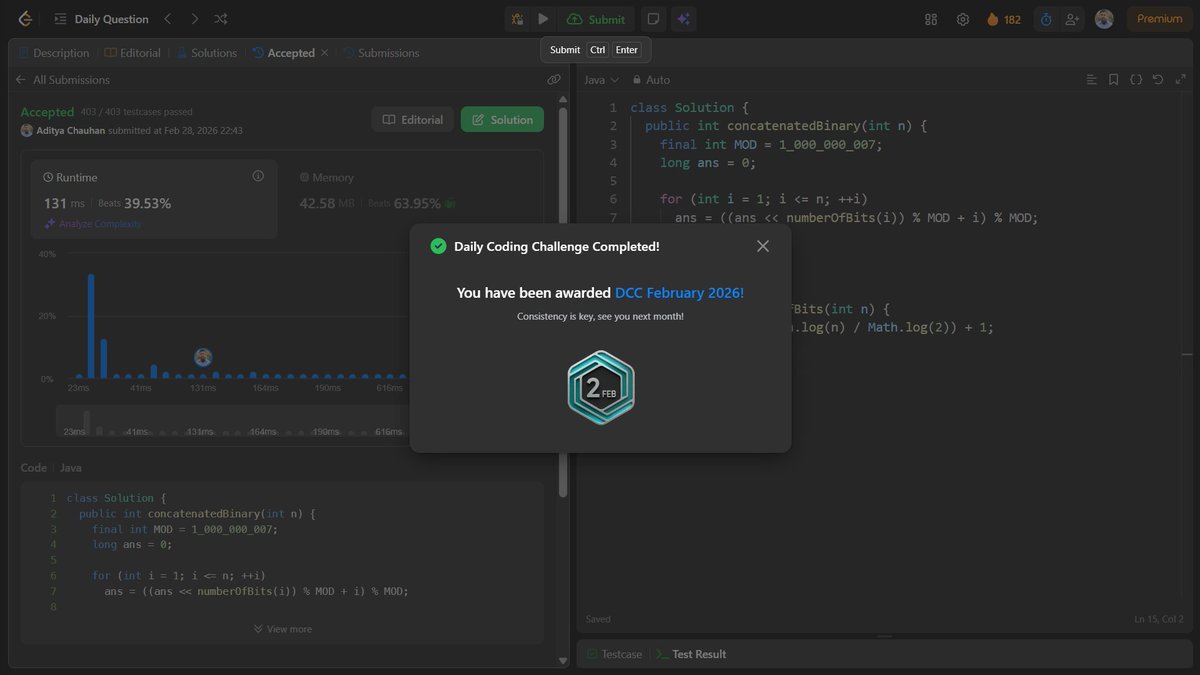Image resolution: width=1200 pixels, height=675 pixels.
Task: Select the Accepted tab
Action: click(283, 53)
